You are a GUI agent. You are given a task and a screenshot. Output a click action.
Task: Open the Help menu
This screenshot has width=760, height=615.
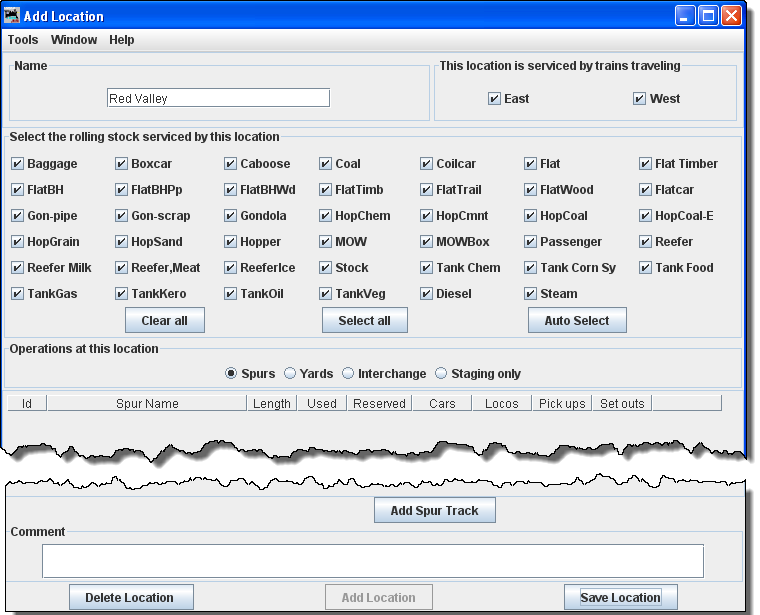(122, 40)
